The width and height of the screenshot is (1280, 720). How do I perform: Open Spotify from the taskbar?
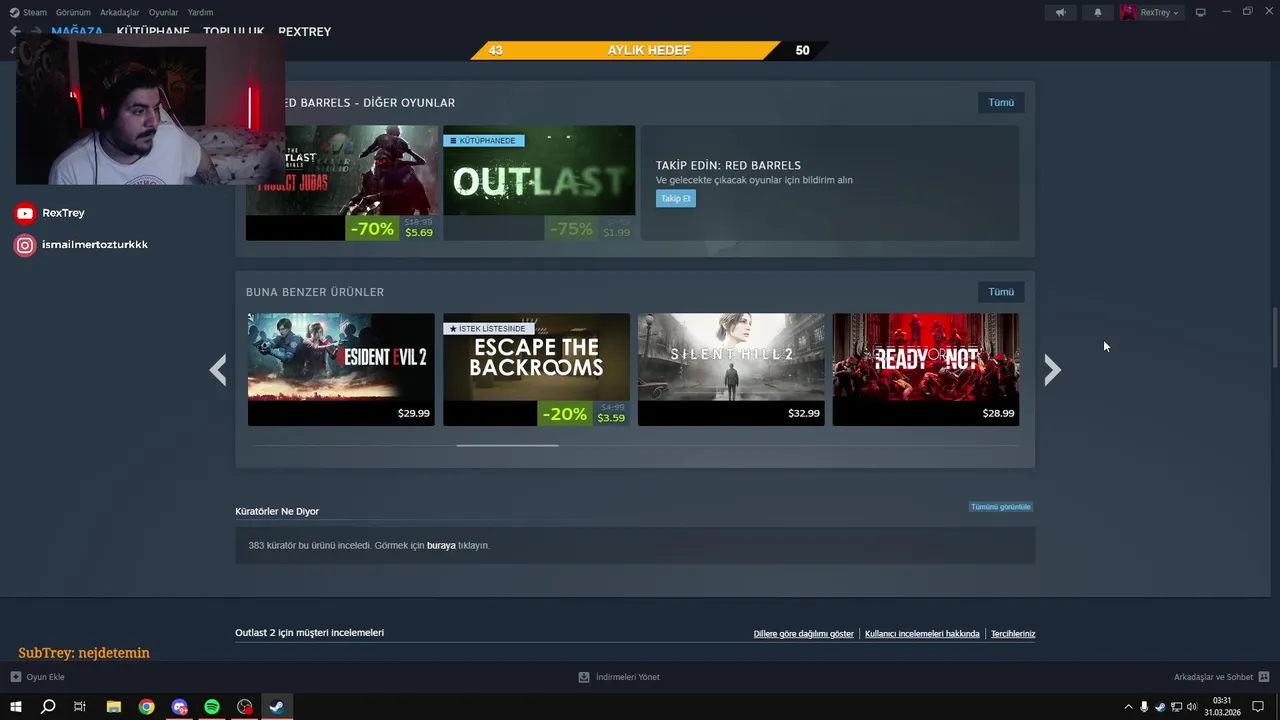pos(212,707)
